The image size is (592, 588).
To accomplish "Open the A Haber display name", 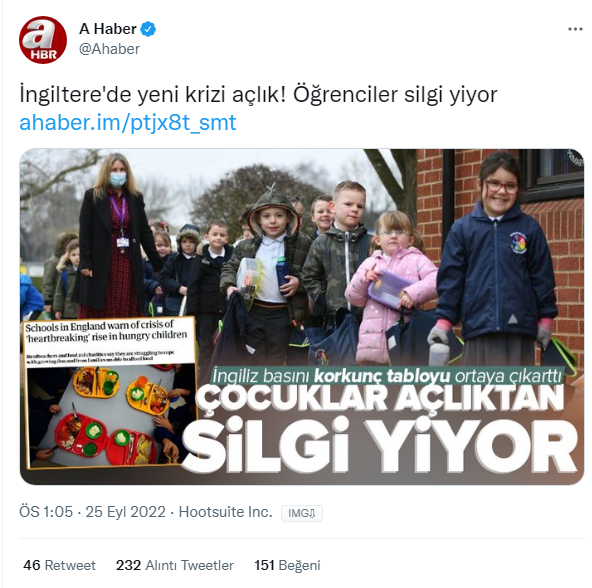I will [108, 29].
